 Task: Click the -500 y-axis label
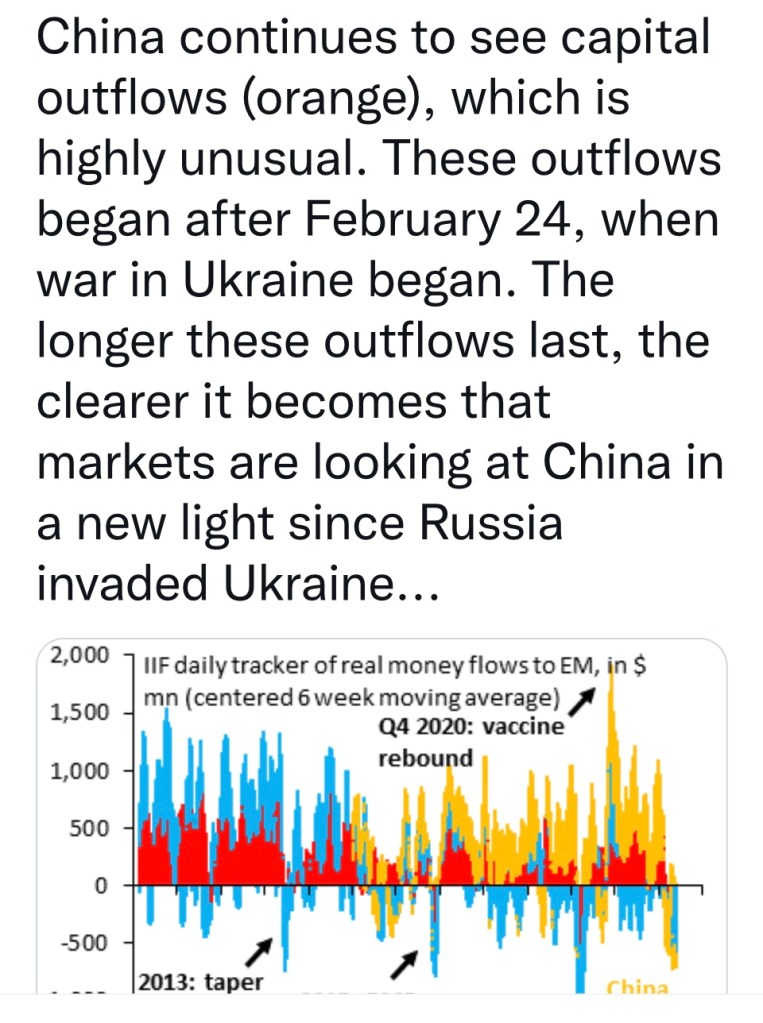click(x=82, y=943)
